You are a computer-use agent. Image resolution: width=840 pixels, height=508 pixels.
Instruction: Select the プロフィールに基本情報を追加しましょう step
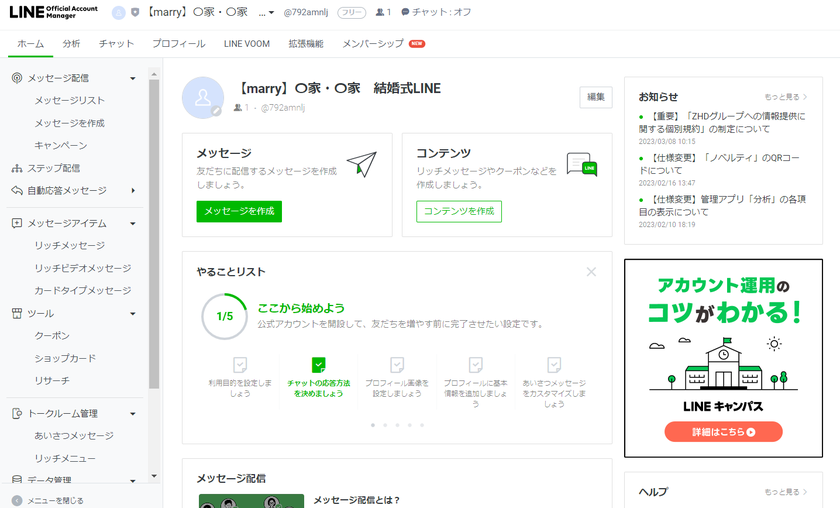click(x=475, y=382)
